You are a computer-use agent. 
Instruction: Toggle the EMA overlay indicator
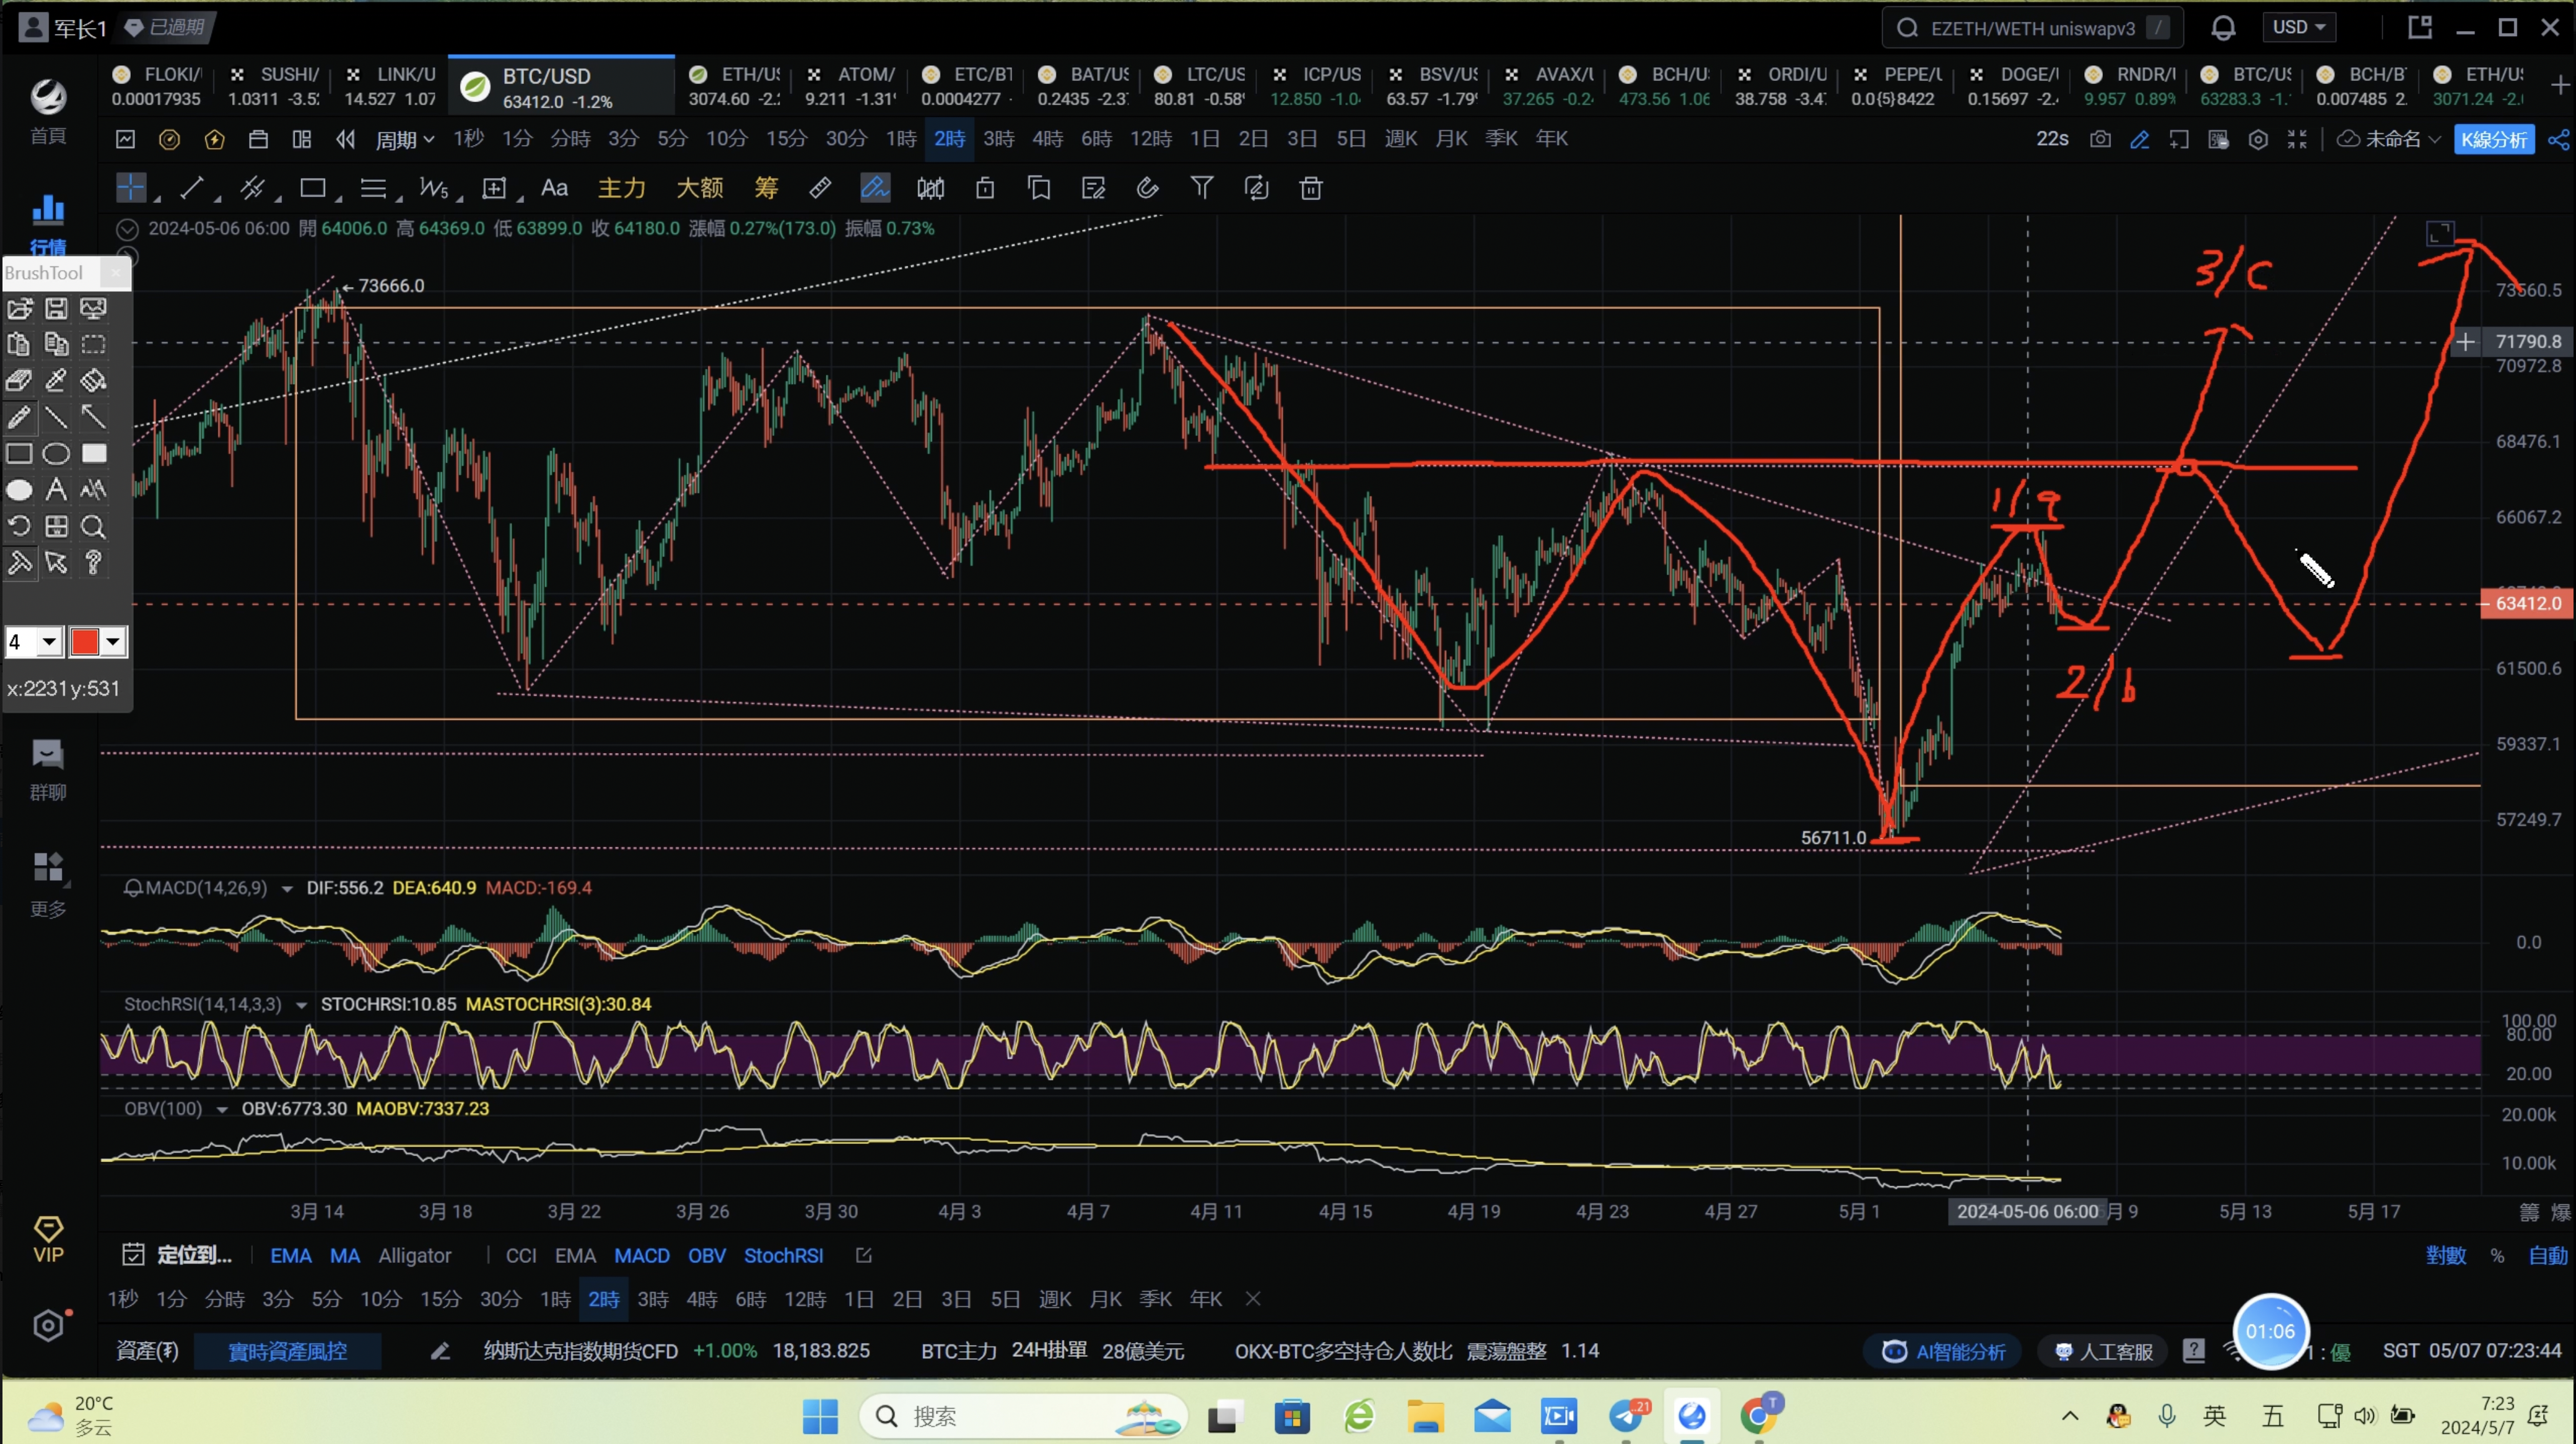pyautogui.click(x=290, y=1255)
